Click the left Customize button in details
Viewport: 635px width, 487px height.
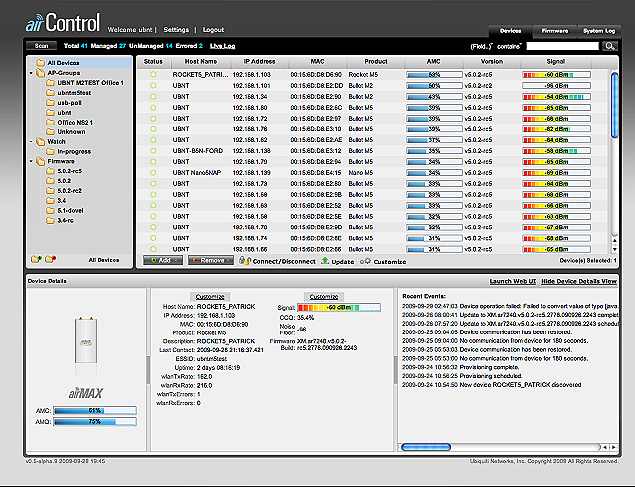[210, 296]
